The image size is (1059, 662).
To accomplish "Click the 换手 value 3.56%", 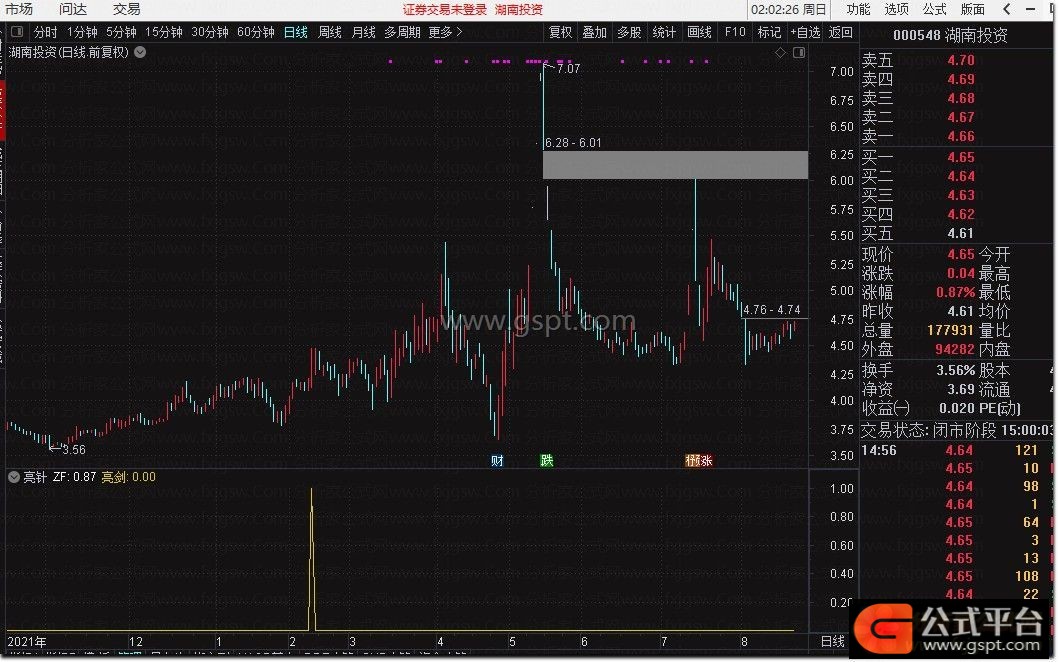I will tap(955, 371).
